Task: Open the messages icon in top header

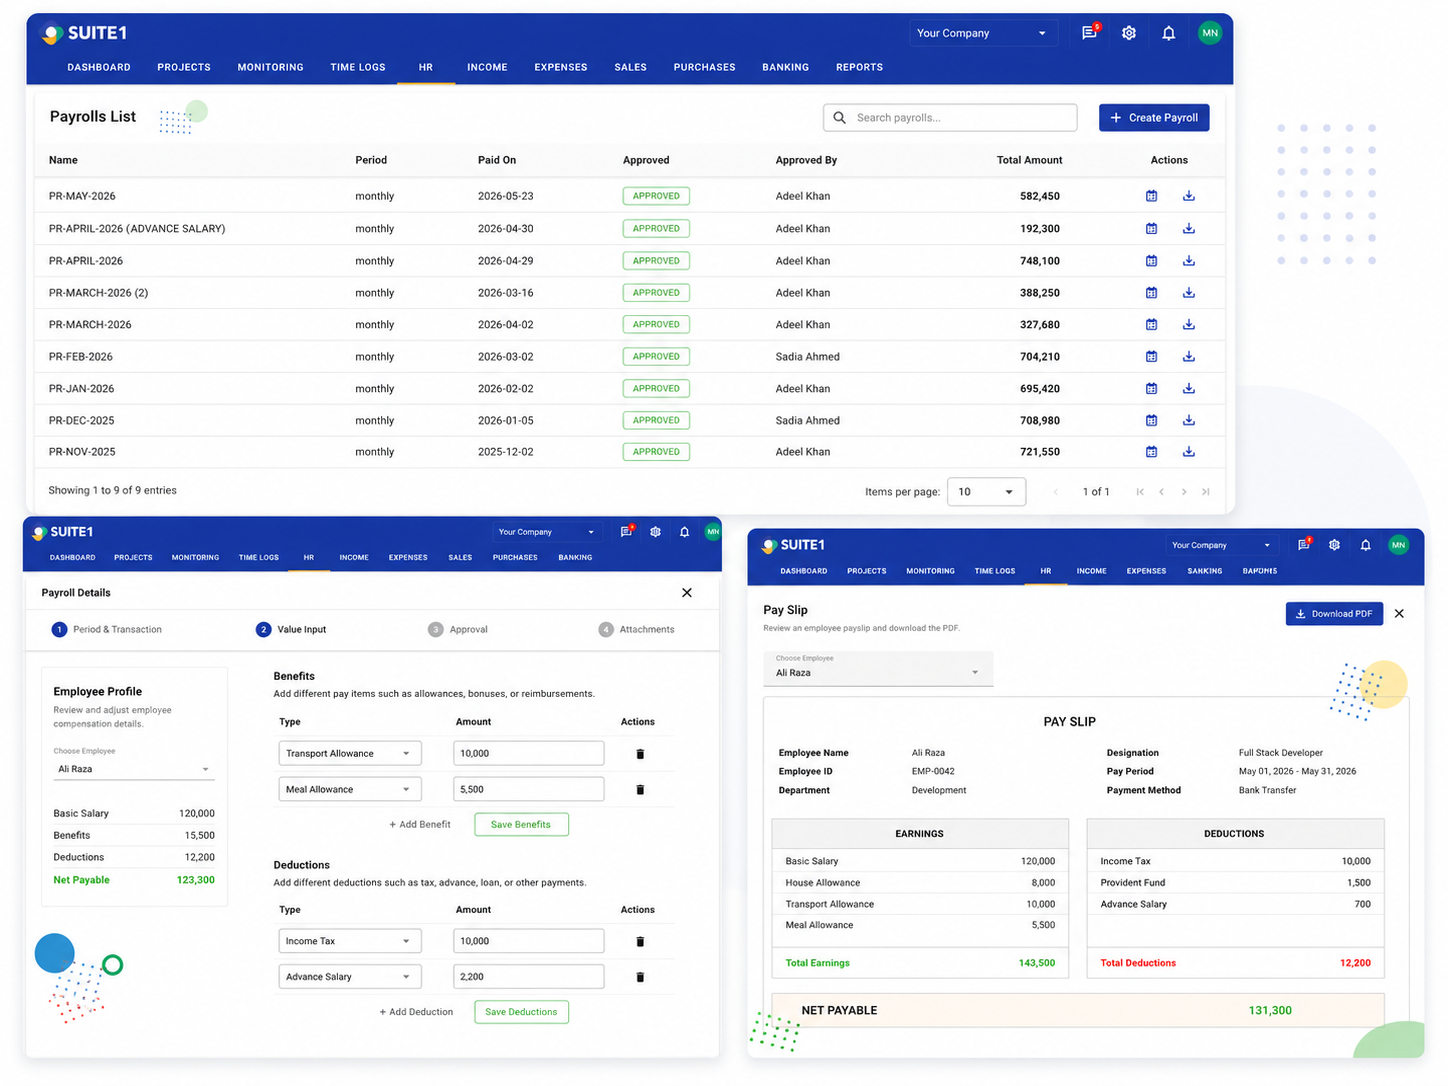Action: [1089, 33]
